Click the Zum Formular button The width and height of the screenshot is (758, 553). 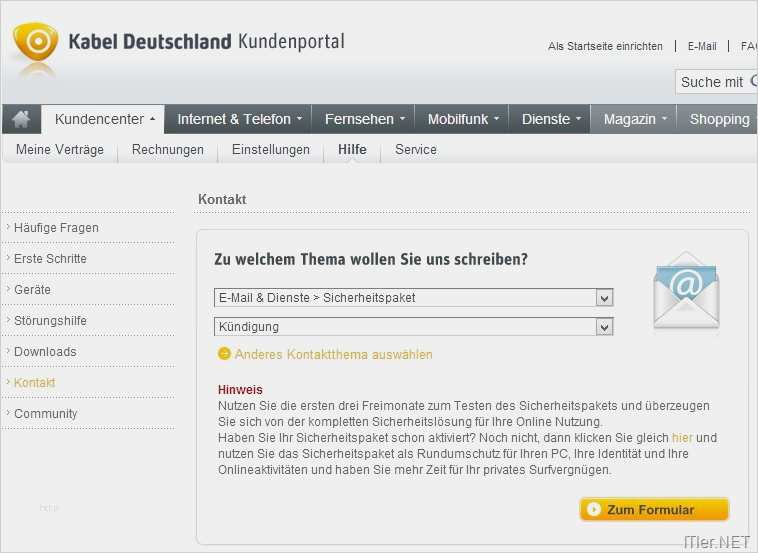click(654, 509)
